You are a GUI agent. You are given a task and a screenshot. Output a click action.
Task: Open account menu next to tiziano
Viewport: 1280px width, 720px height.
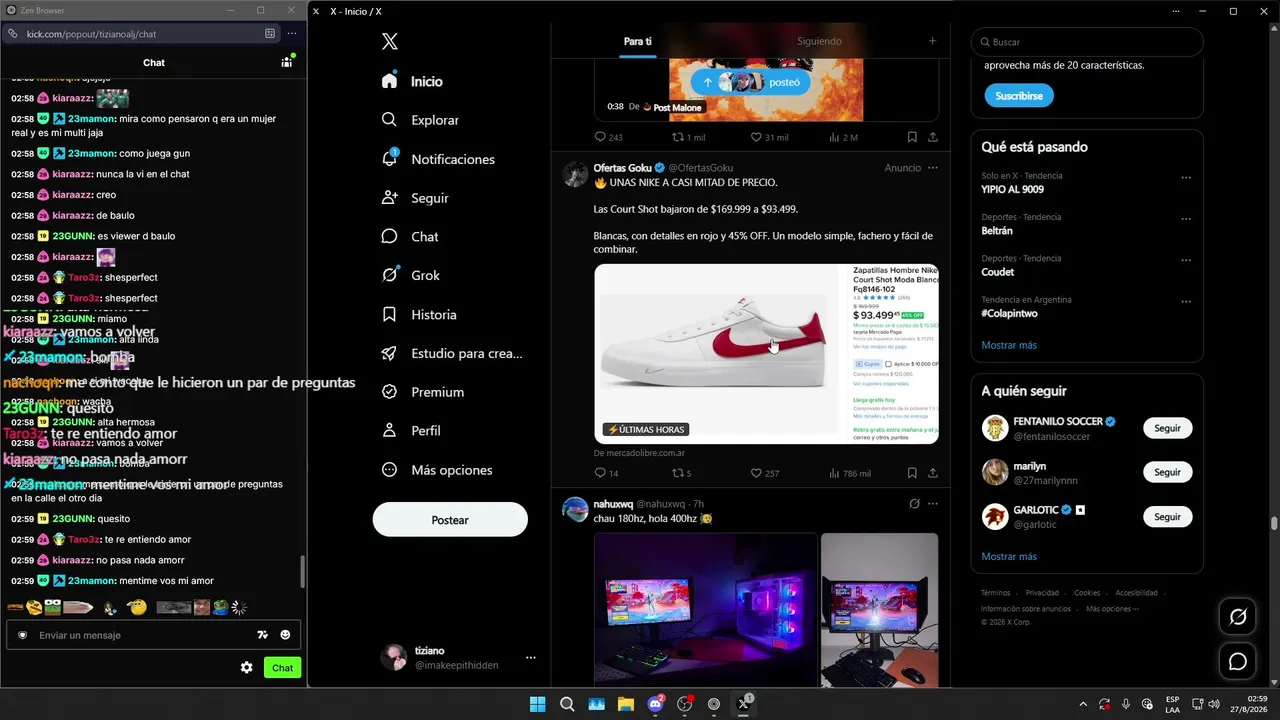(531, 657)
